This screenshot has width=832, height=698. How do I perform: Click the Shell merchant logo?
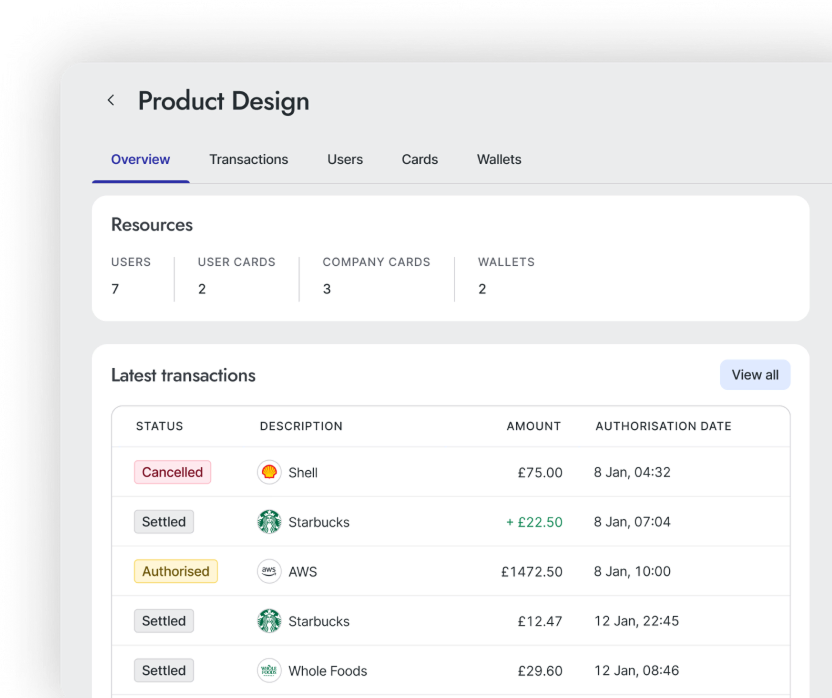click(x=269, y=472)
